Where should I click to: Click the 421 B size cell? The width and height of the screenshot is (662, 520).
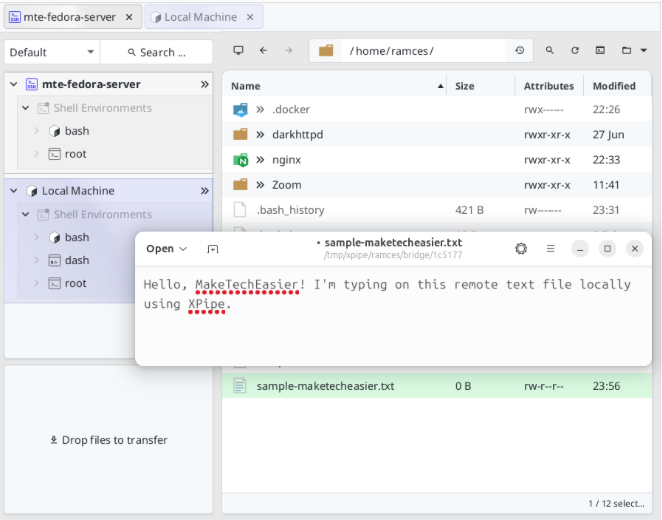pyautogui.click(x=469, y=210)
